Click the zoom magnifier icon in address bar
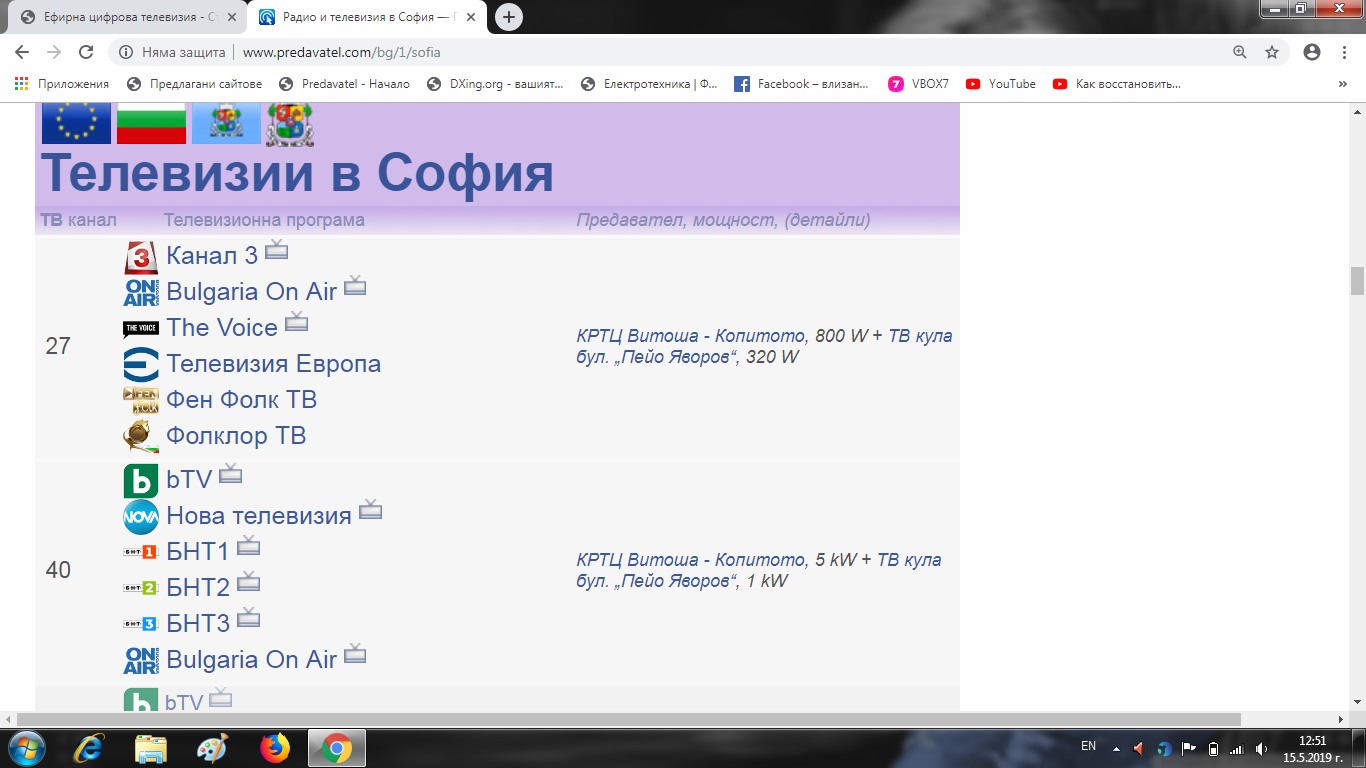 [x=1240, y=52]
